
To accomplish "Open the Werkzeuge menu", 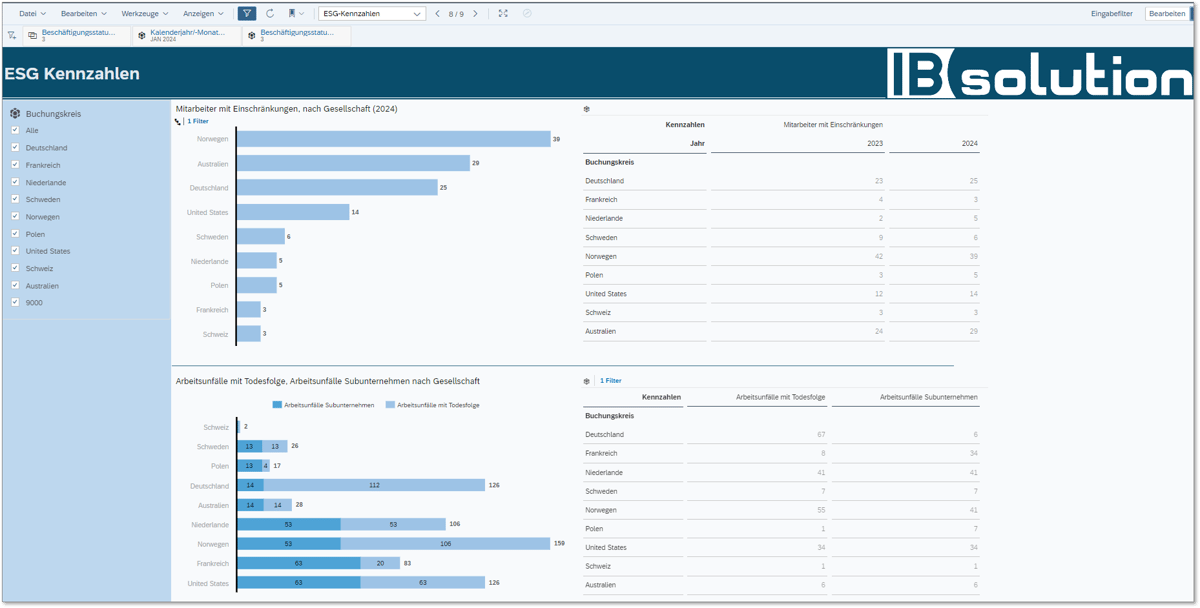I will pyautogui.click(x=145, y=14).
